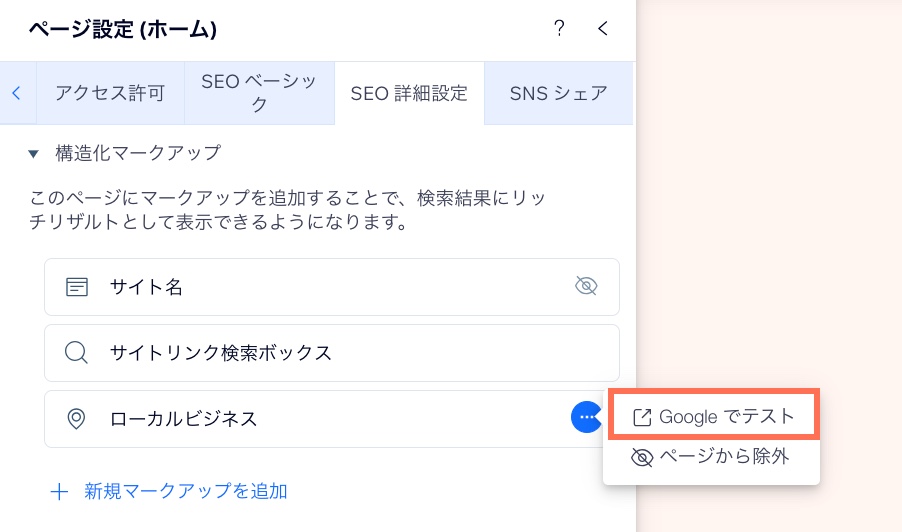This screenshot has height=532, width=902.
Task: Switch to the SEO ベーシック tab
Action: [x=259, y=93]
